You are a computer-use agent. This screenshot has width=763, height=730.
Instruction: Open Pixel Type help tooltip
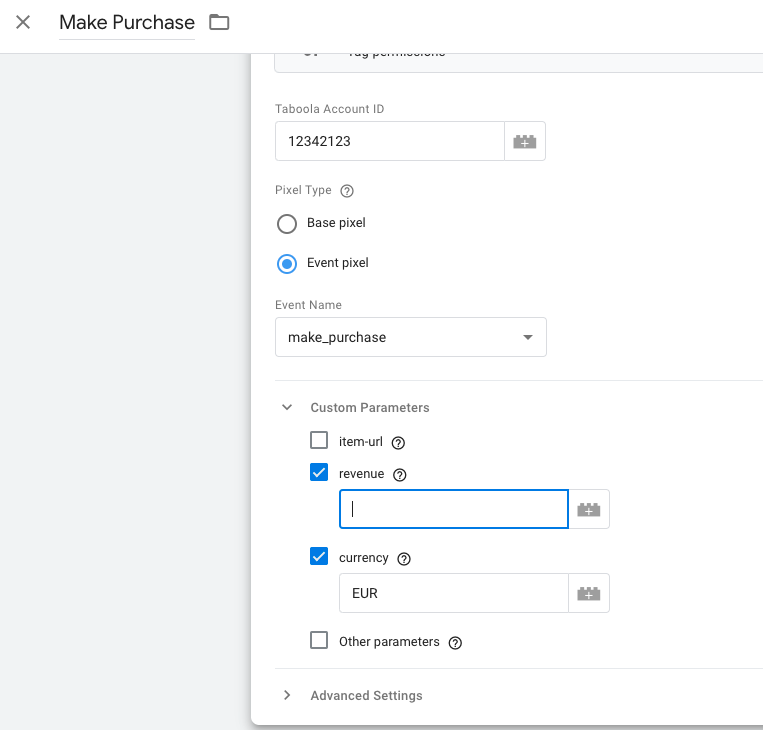click(347, 191)
